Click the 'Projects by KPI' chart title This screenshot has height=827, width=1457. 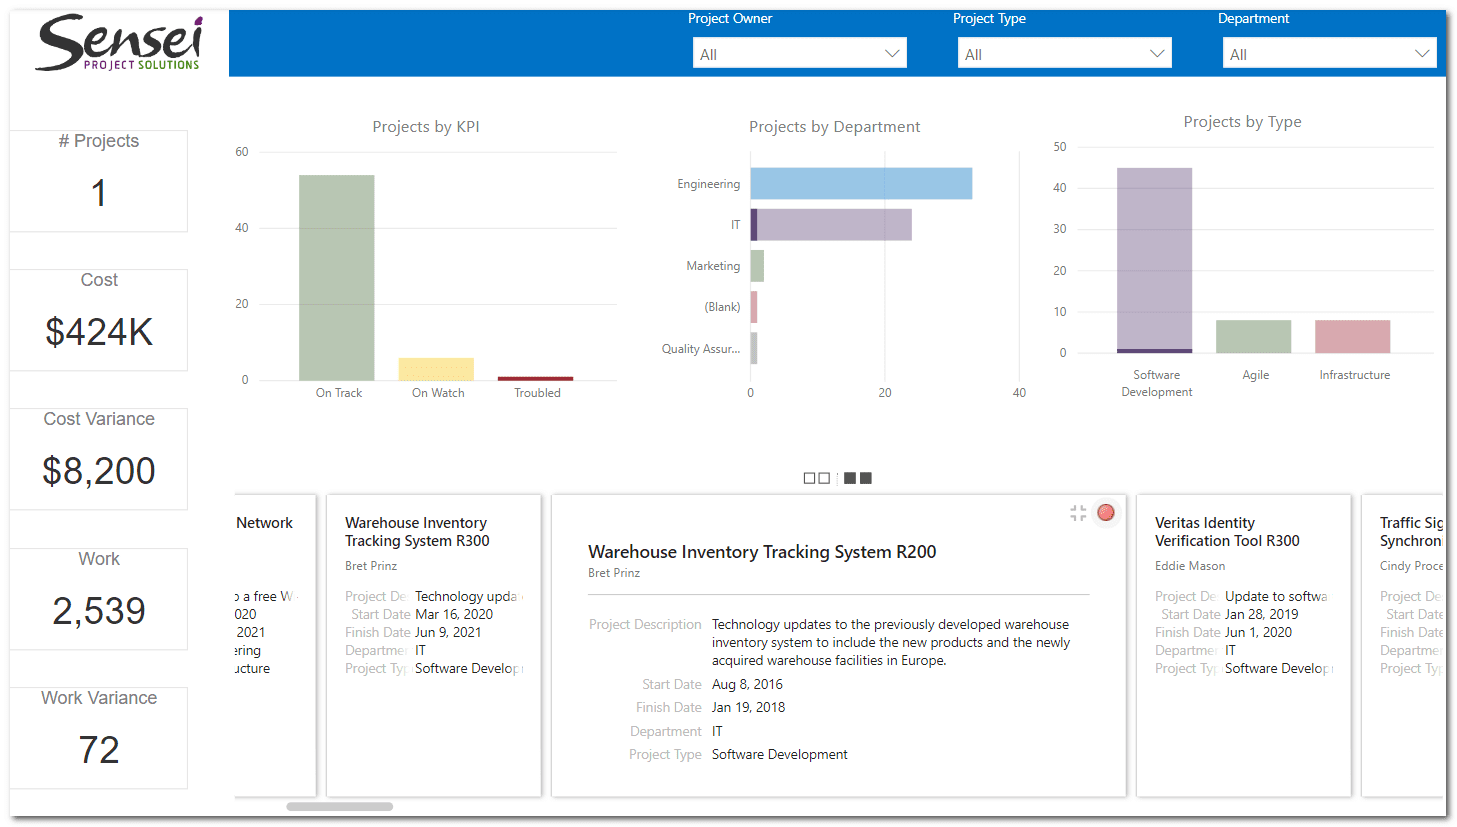(426, 127)
